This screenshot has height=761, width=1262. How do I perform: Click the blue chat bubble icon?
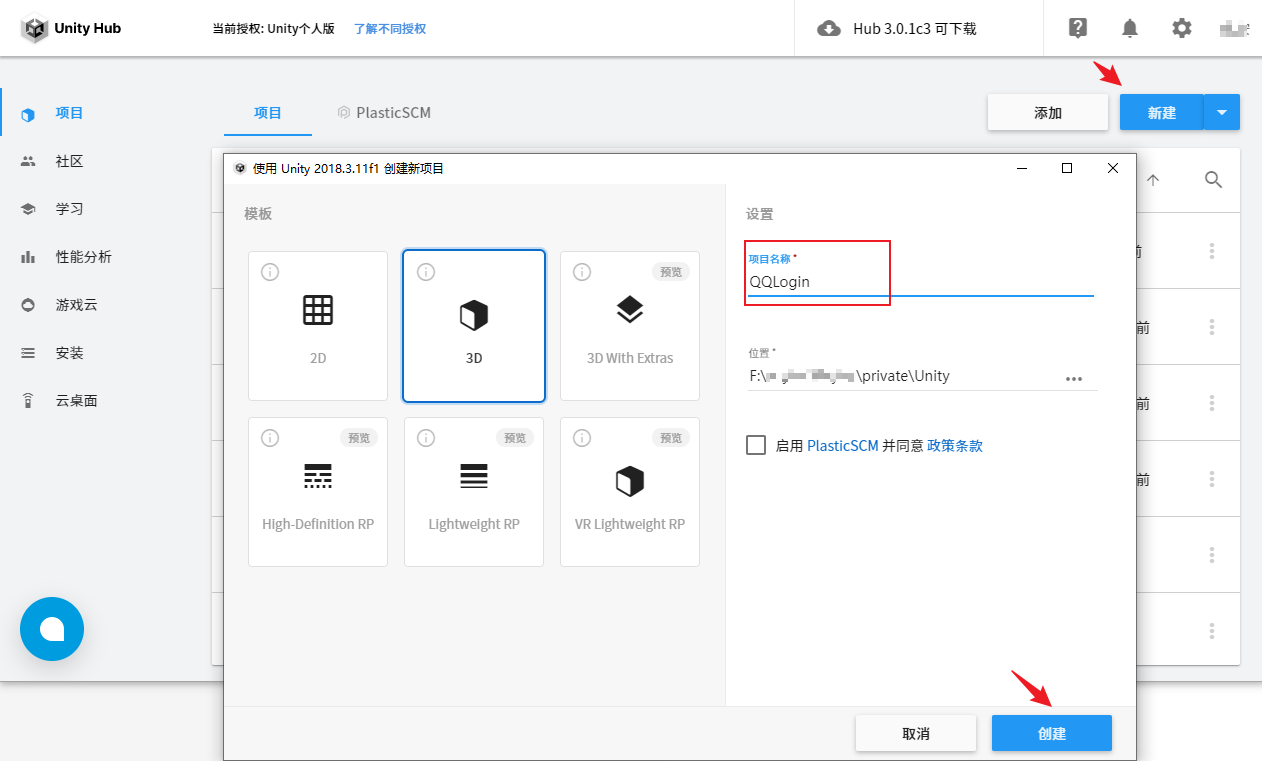(x=52, y=629)
